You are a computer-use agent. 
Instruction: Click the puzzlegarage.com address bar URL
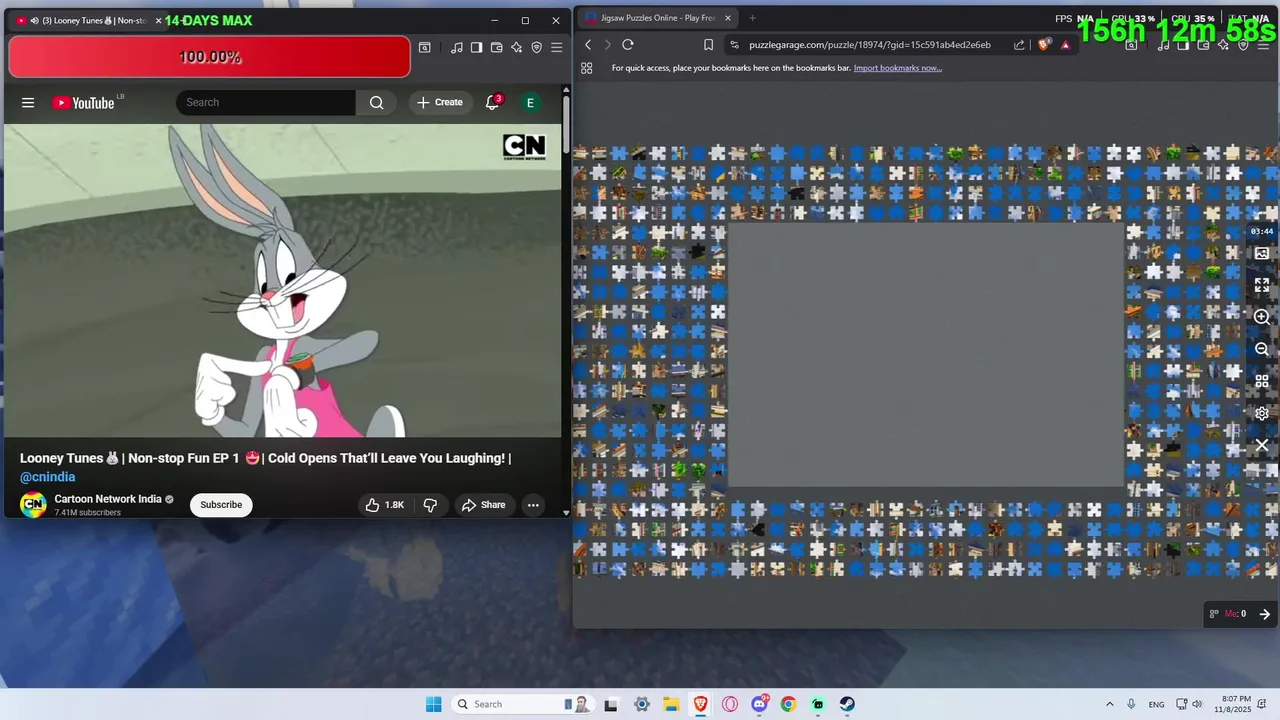pyautogui.click(x=869, y=45)
